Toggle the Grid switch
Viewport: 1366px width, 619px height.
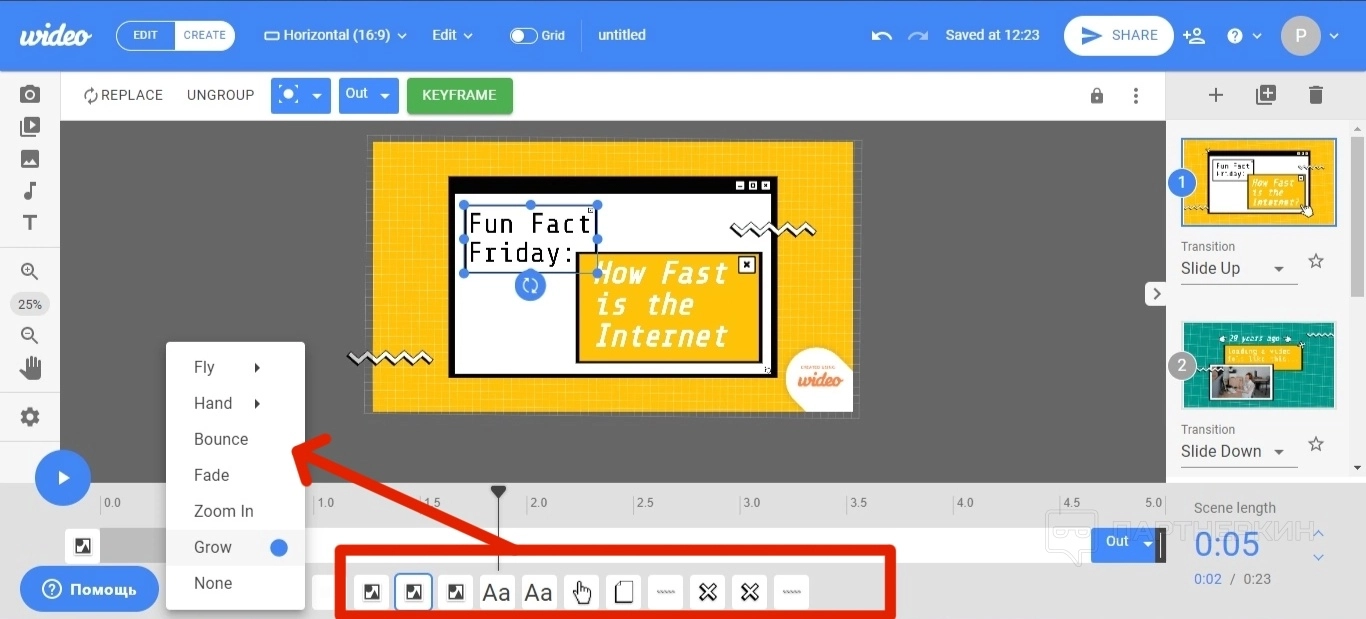click(x=524, y=36)
